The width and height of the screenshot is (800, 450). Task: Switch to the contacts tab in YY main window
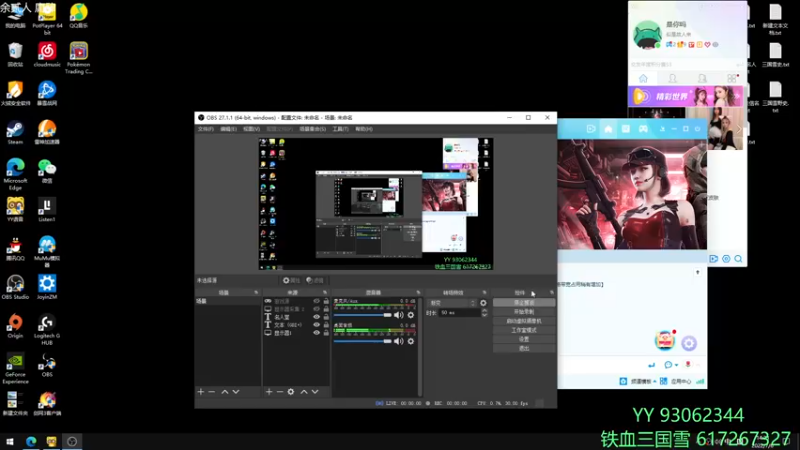672,79
